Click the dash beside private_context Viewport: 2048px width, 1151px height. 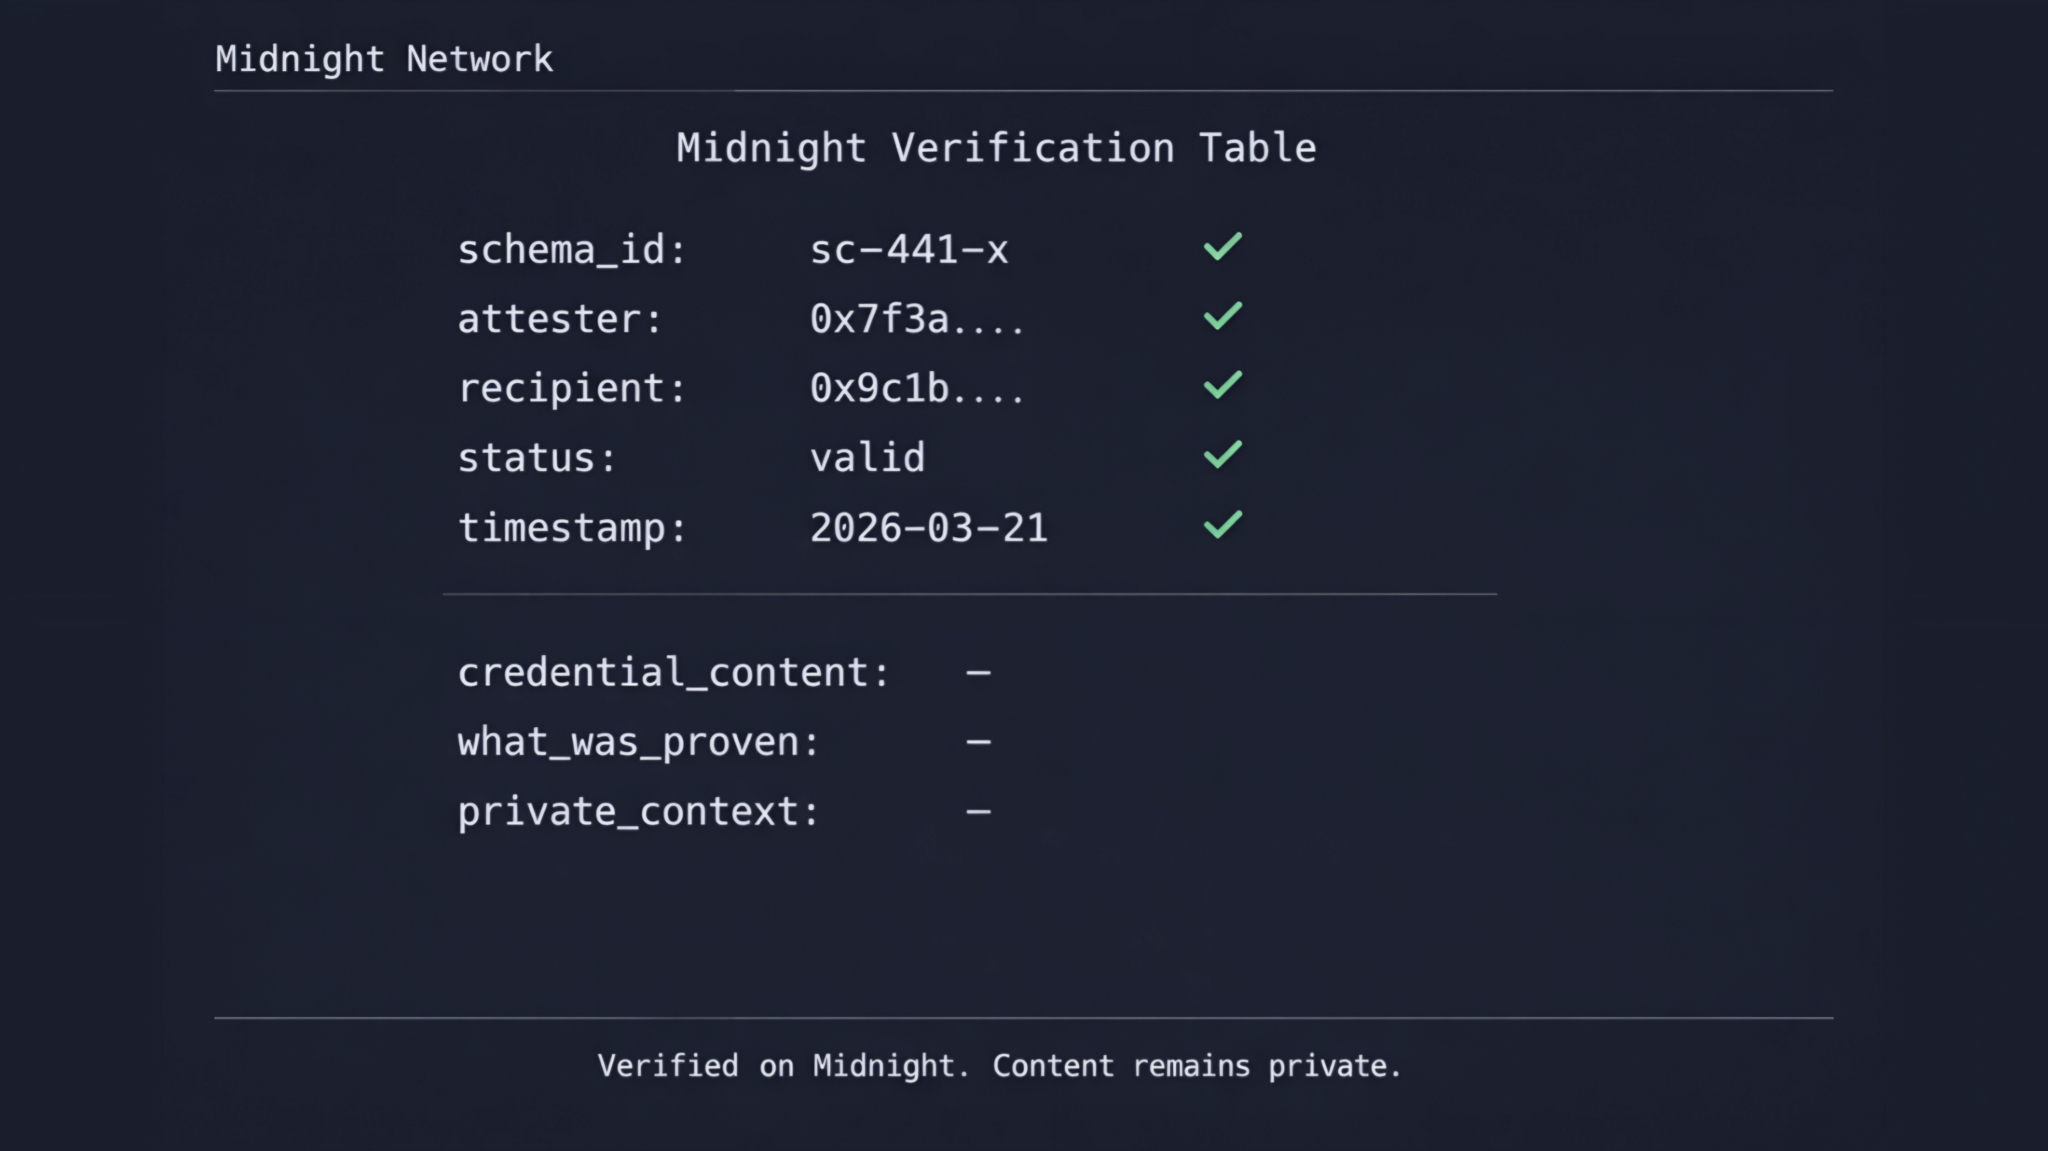(x=978, y=812)
